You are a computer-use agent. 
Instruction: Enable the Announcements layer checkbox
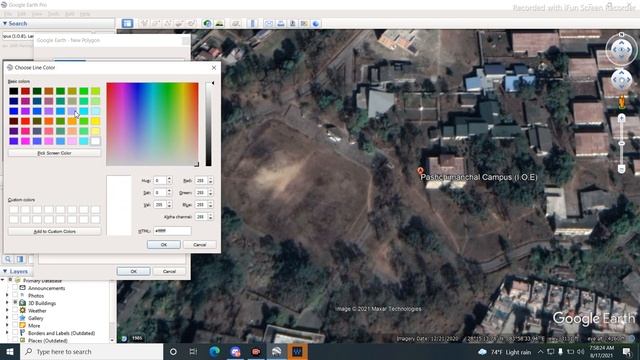(x=15, y=288)
